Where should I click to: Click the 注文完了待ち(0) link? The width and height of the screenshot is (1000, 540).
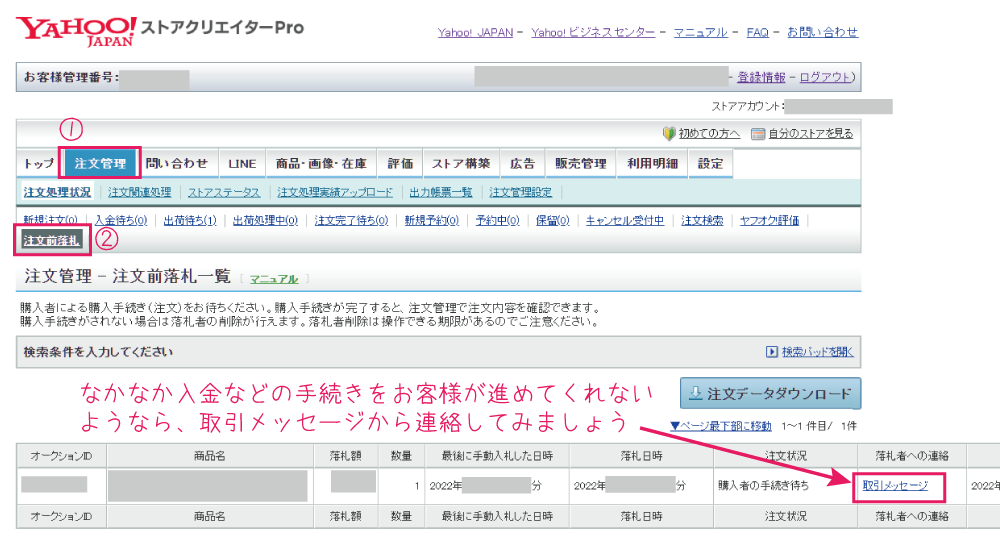[x=351, y=220]
